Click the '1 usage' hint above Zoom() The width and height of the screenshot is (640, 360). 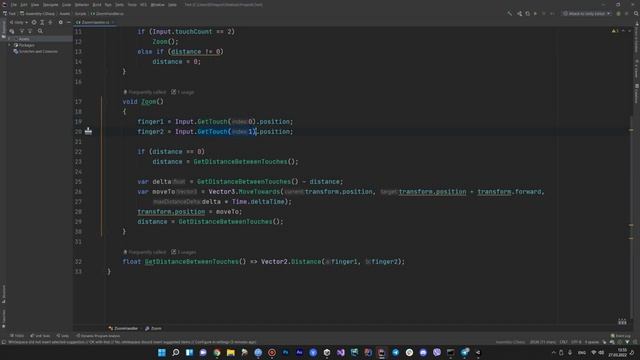(x=183, y=92)
